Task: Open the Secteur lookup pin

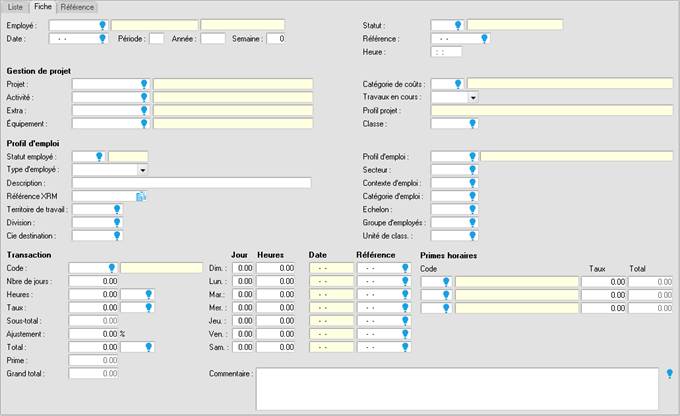Action: pos(473,170)
